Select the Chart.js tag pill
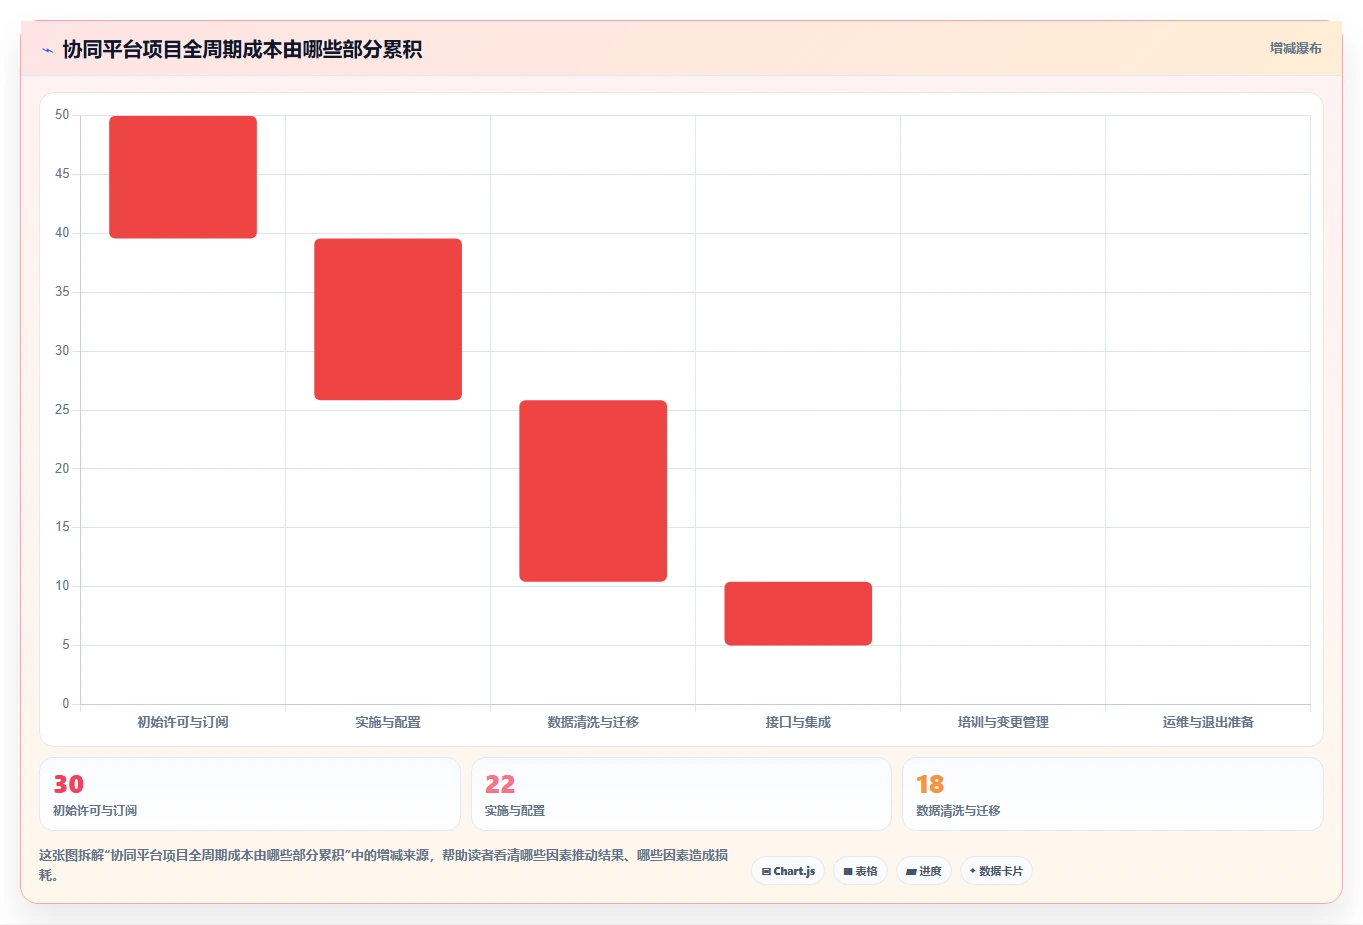This screenshot has width=1363, height=925. point(788,871)
